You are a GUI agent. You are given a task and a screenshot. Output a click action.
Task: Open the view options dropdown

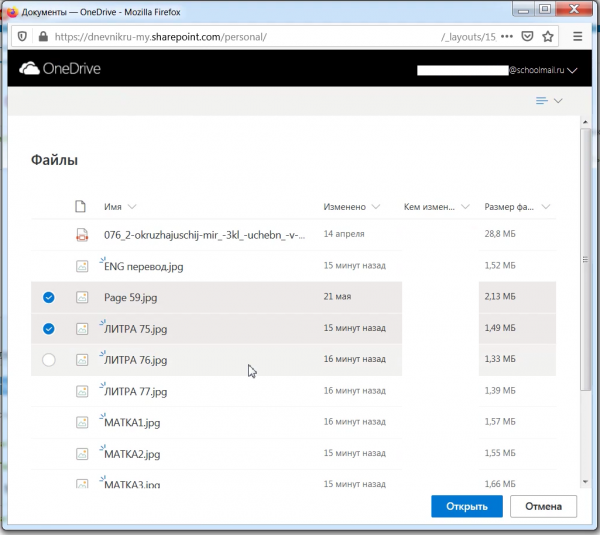click(549, 101)
